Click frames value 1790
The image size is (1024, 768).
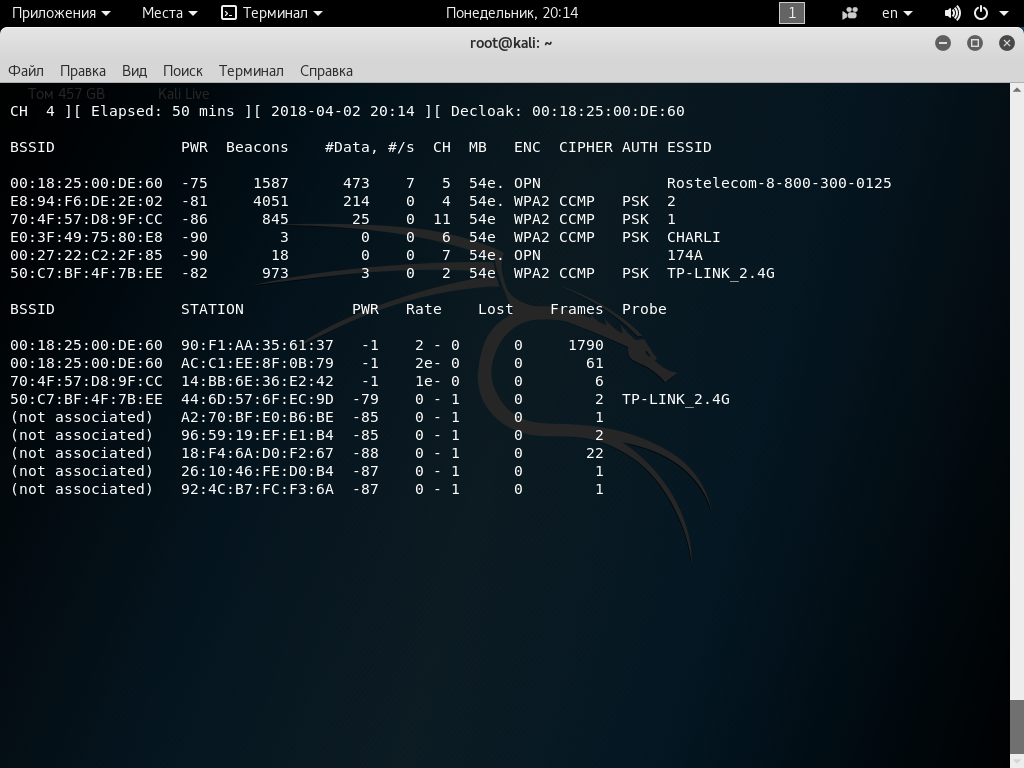point(585,345)
